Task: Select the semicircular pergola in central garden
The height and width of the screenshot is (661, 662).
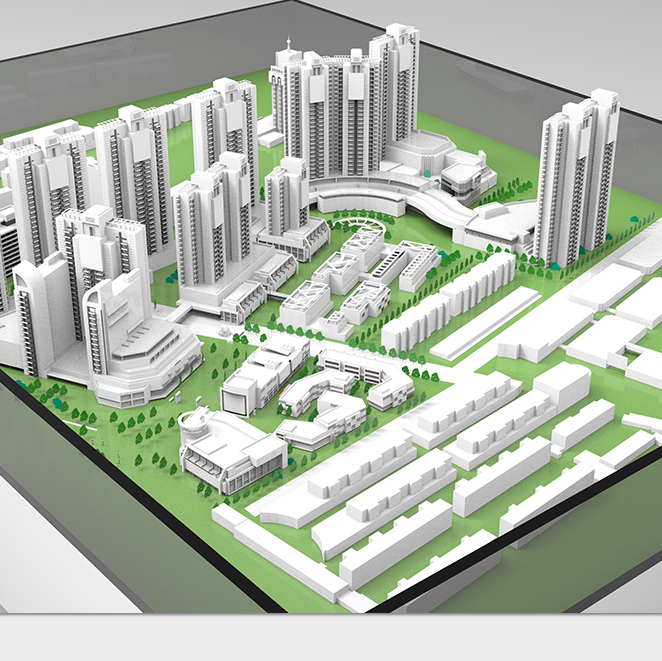Action: (358, 226)
